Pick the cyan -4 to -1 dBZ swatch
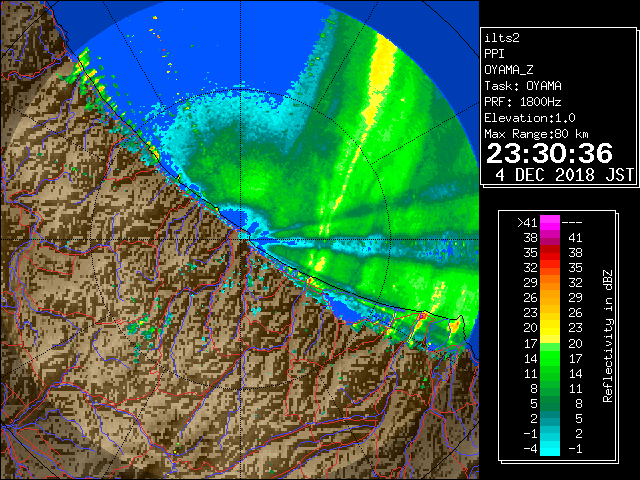640x480 pixels. pyautogui.click(x=550, y=449)
